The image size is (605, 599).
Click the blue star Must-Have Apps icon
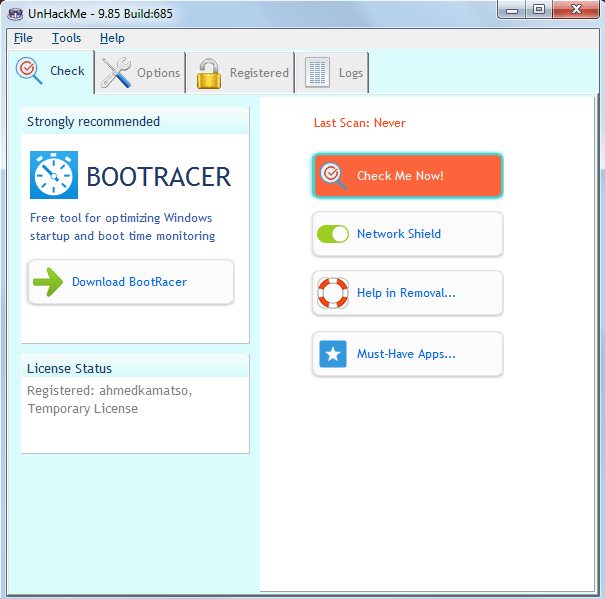[333, 354]
